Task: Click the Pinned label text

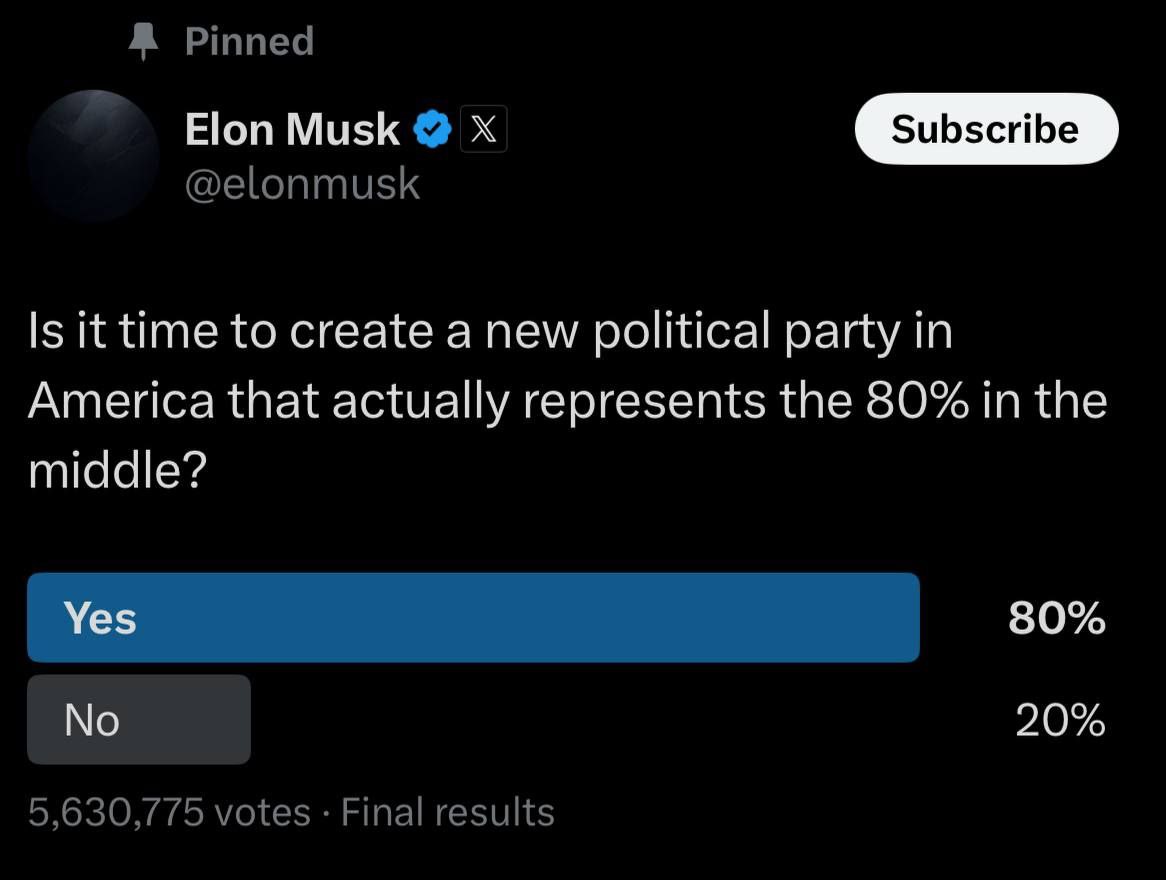Action: 249,41
